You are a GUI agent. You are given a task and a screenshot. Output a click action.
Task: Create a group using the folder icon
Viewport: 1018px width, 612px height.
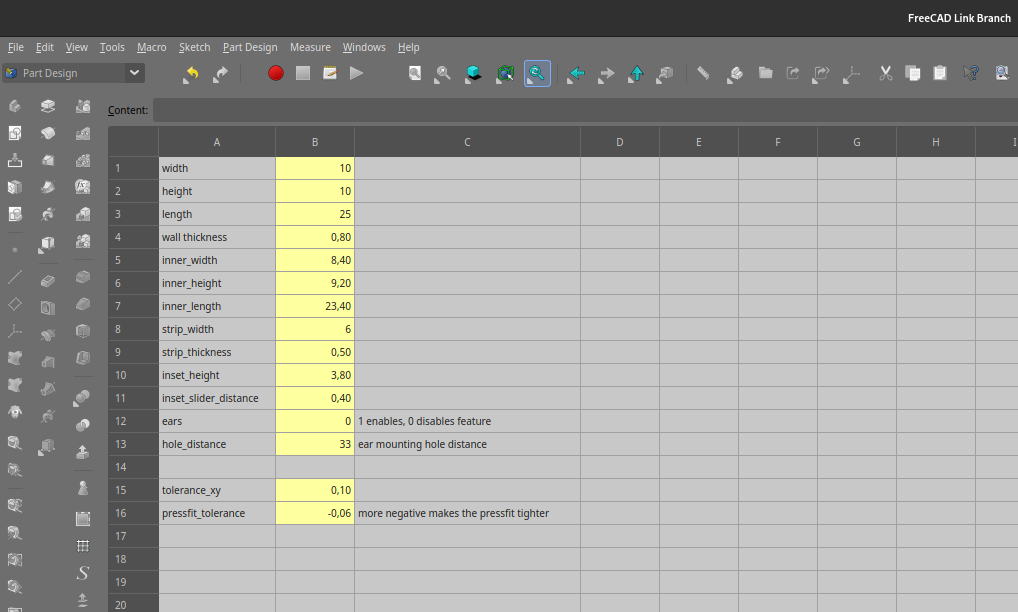point(765,73)
